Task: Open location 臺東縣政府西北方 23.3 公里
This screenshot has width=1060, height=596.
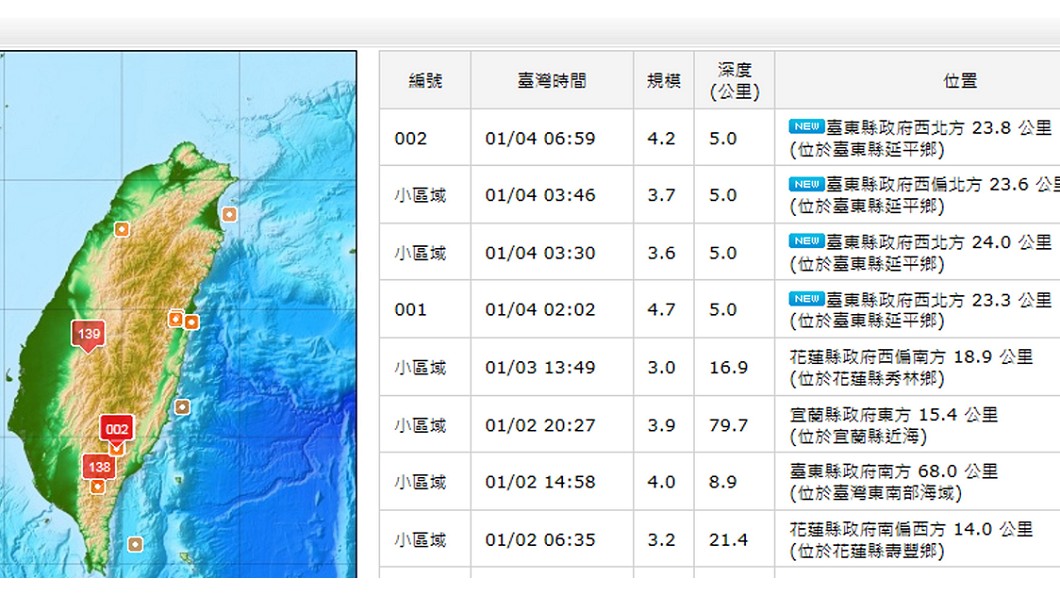Action: click(x=939, y=299)
